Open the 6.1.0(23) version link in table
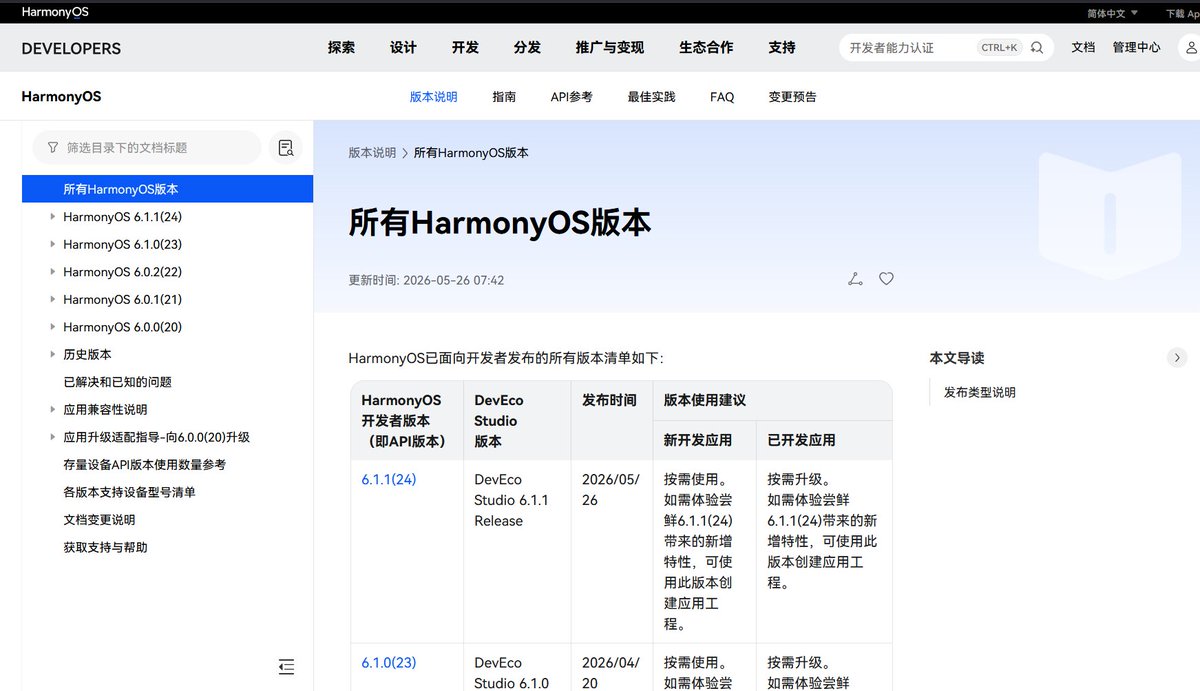The height and width of the screenshot is (691, 1200). [x=389, y=662]
